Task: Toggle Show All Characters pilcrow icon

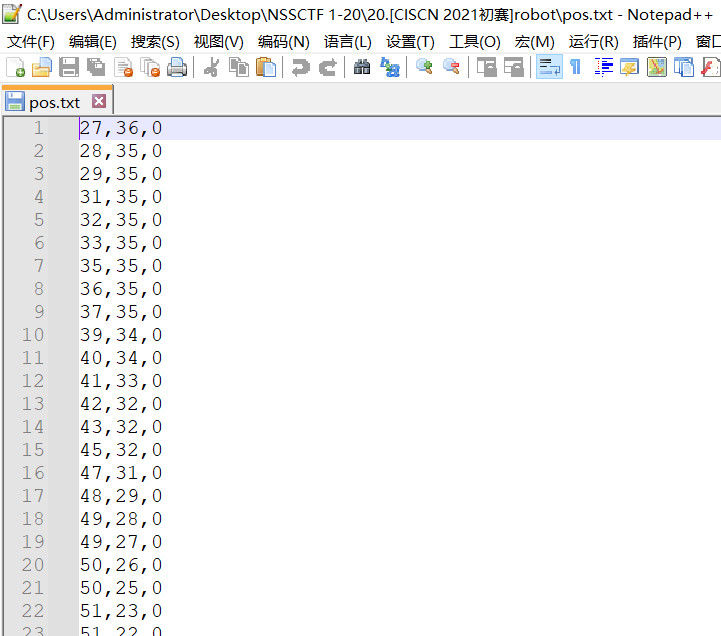Action: [575, 68]
